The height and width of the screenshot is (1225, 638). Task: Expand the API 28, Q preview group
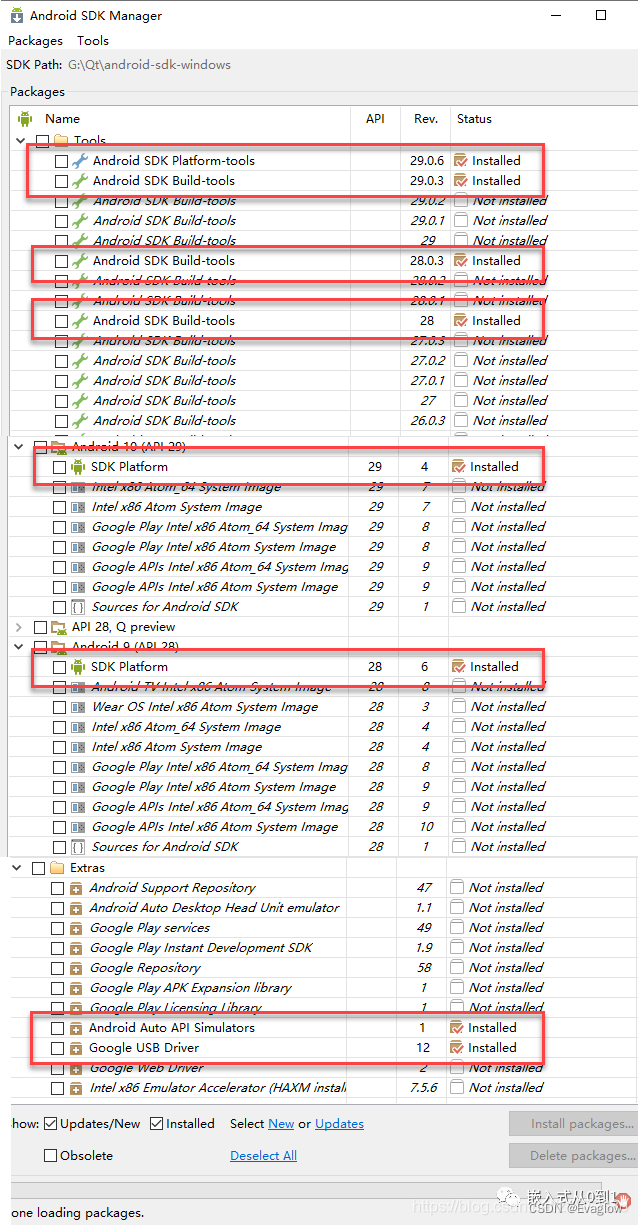coord(19,627)
